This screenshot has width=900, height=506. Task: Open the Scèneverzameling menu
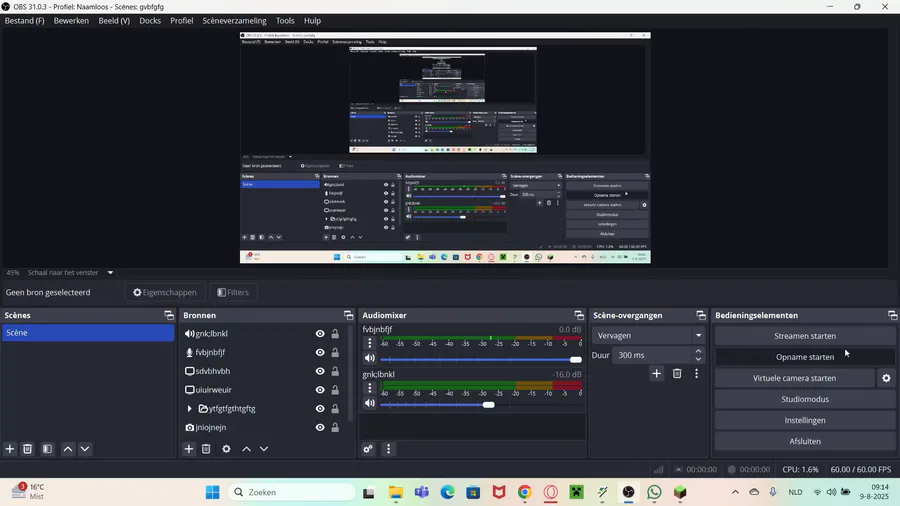[x=234, y=21]
